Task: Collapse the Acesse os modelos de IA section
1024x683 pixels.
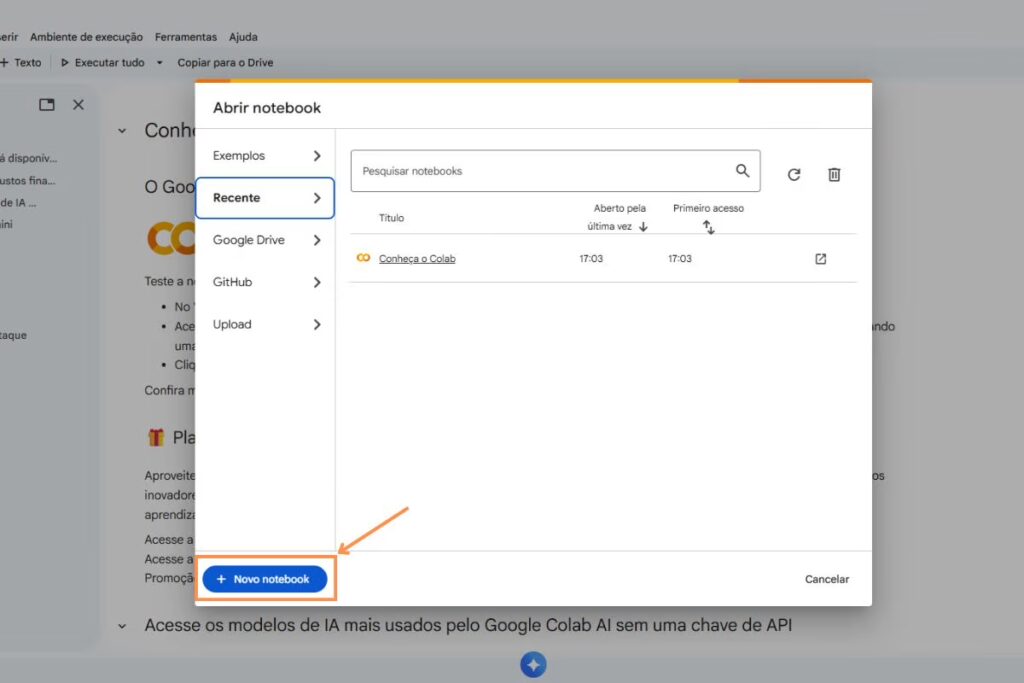Action: [x=122, y=626]
